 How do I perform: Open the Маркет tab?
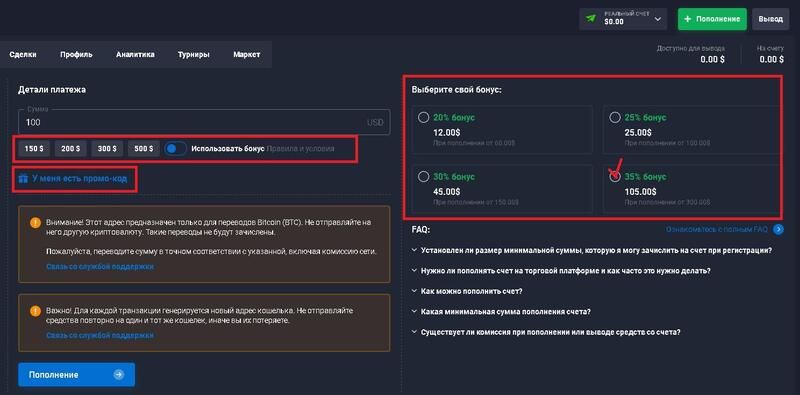(247, 54)
